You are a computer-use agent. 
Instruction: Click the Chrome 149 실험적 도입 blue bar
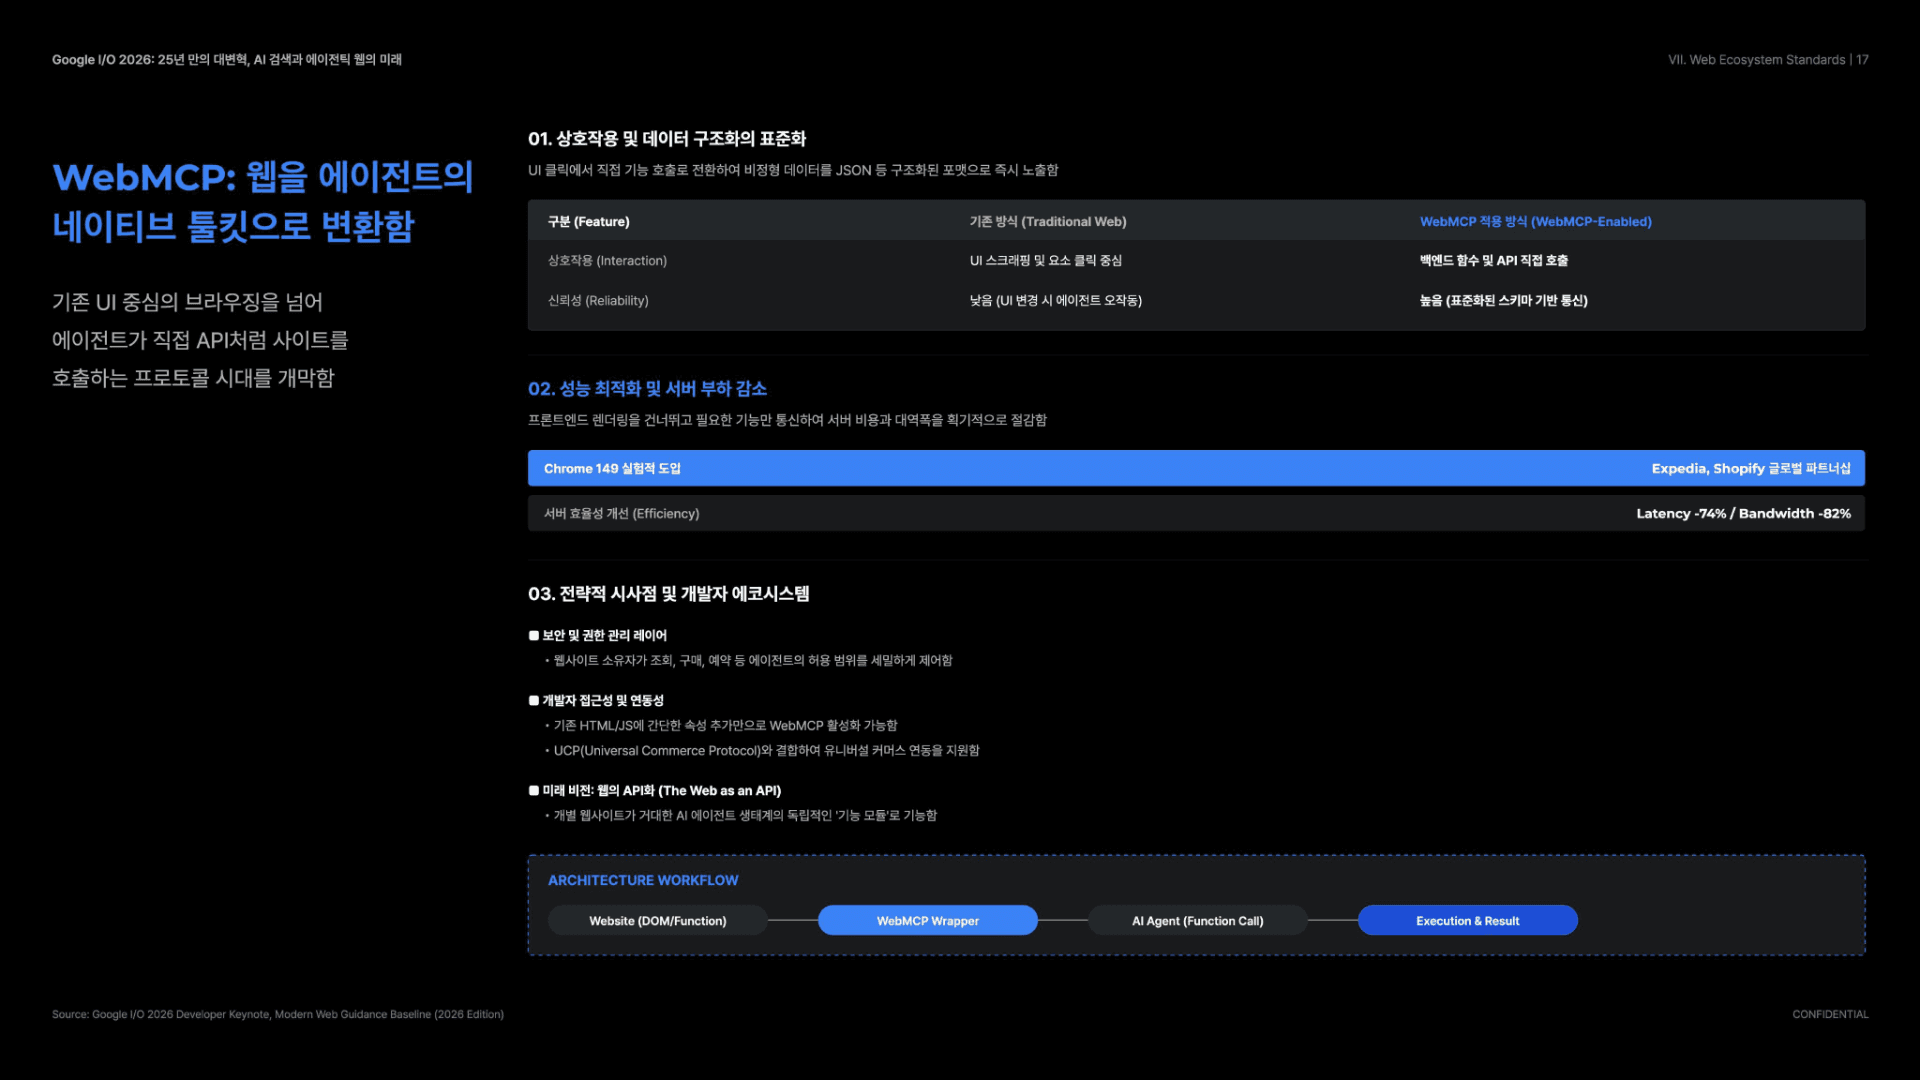(1196, 468)
